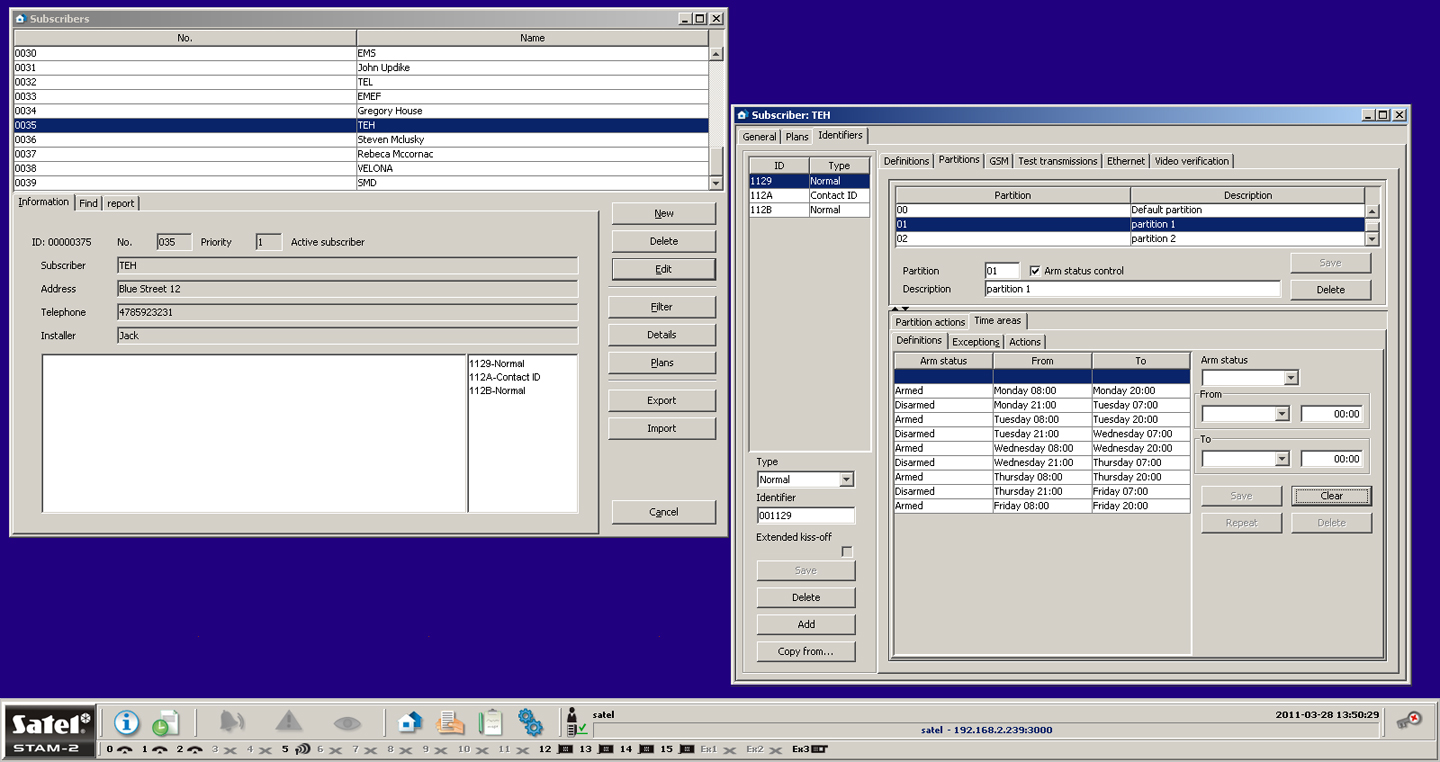The height and width of the screenshot is (762, 1440).
Task: Click the key with red X icon
Action: tap(1409, 722)
